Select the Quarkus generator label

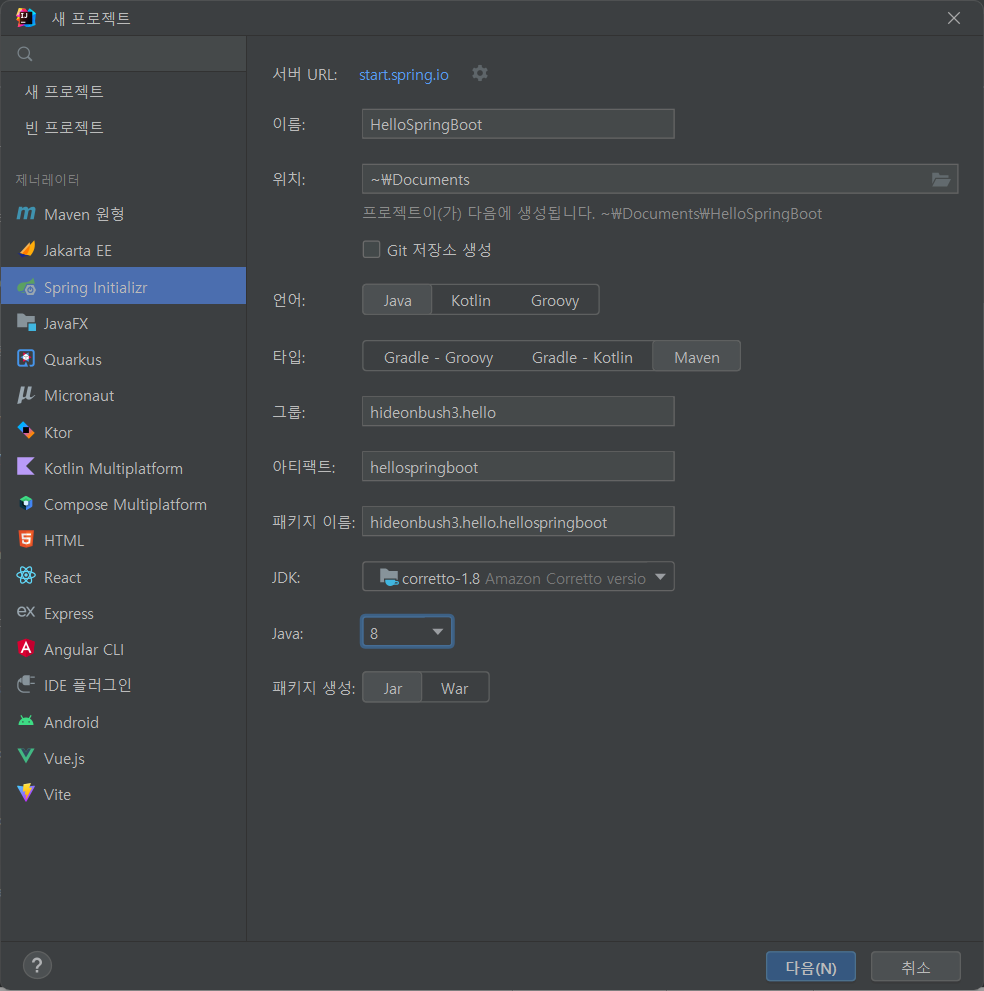(73, 360)
